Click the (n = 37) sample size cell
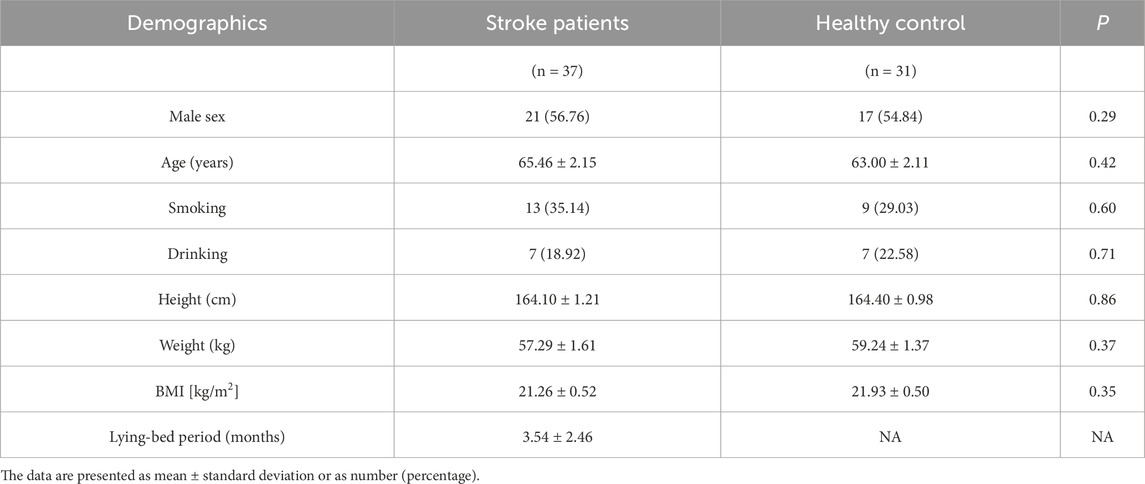Image resolution: width=1145 pixels, height=484 pixels. point(557,71)
